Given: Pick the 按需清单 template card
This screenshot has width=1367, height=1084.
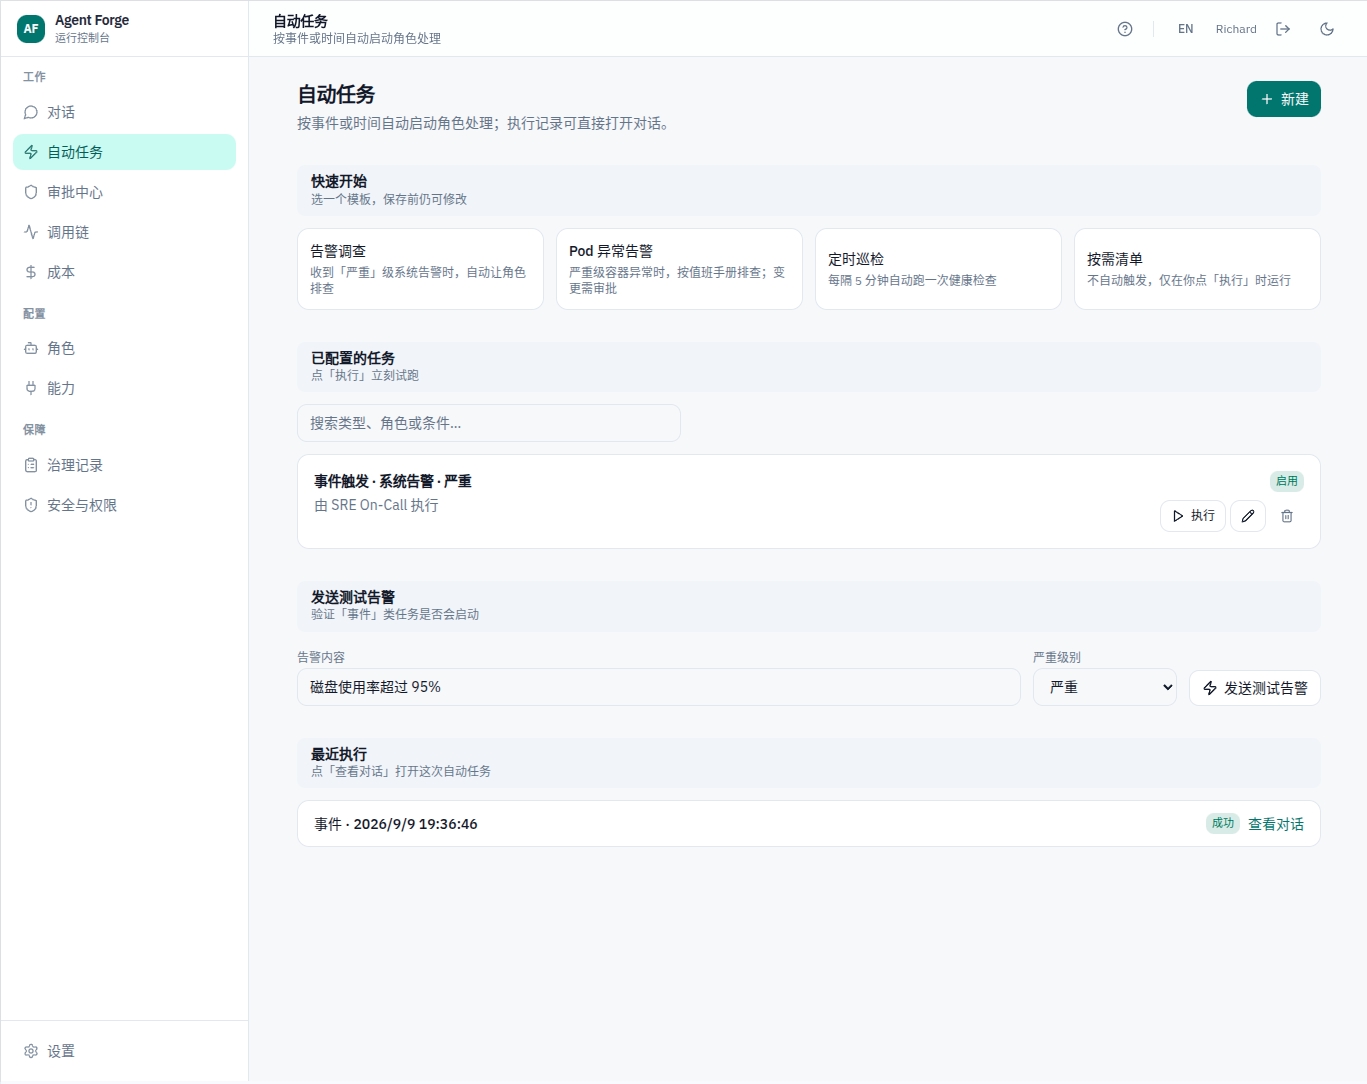Looking at the screenshot, I should (1197, 269).
